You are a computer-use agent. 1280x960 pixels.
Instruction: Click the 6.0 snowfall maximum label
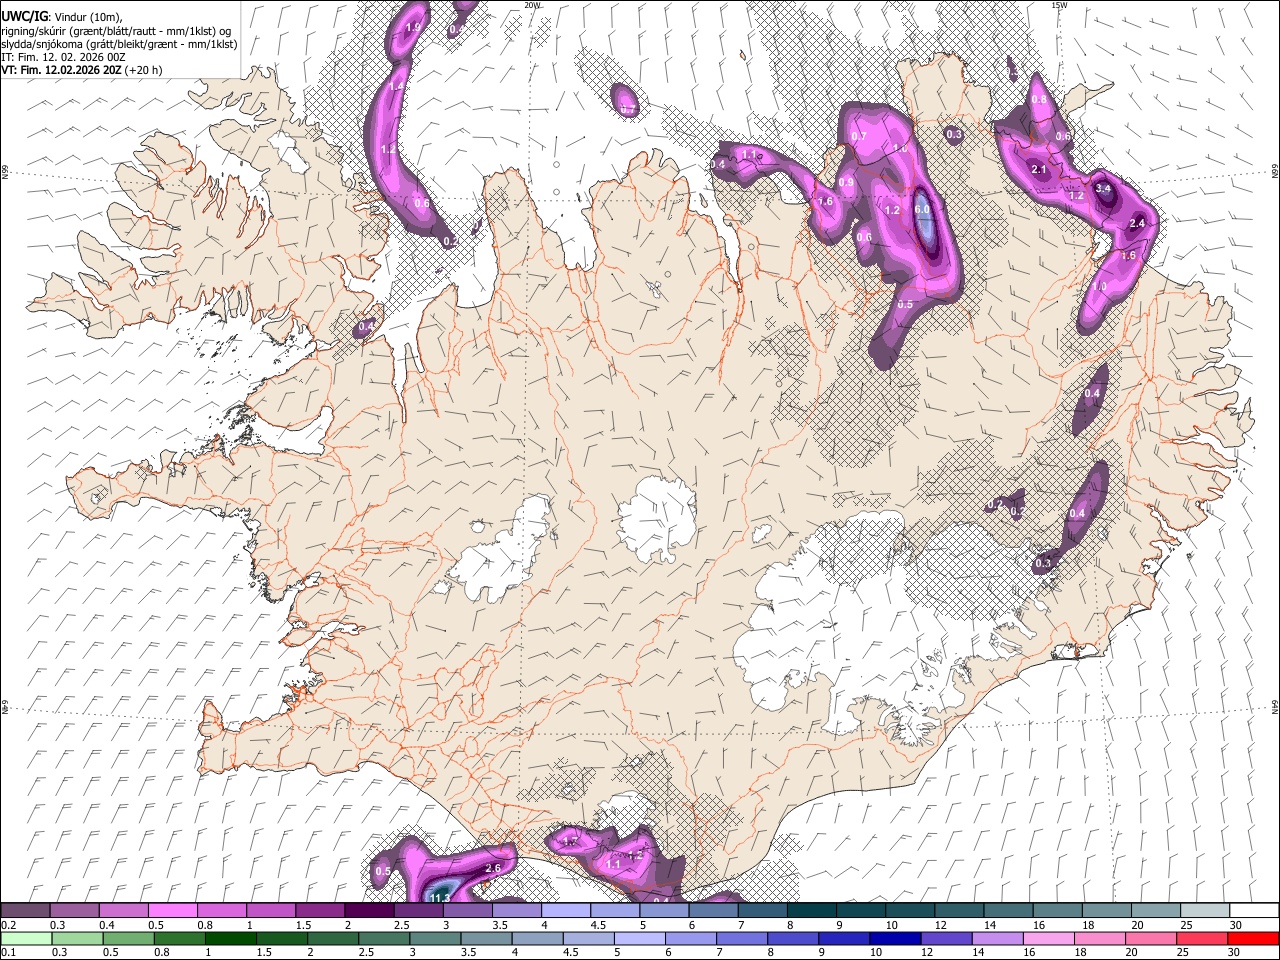(x=923, y=210)
